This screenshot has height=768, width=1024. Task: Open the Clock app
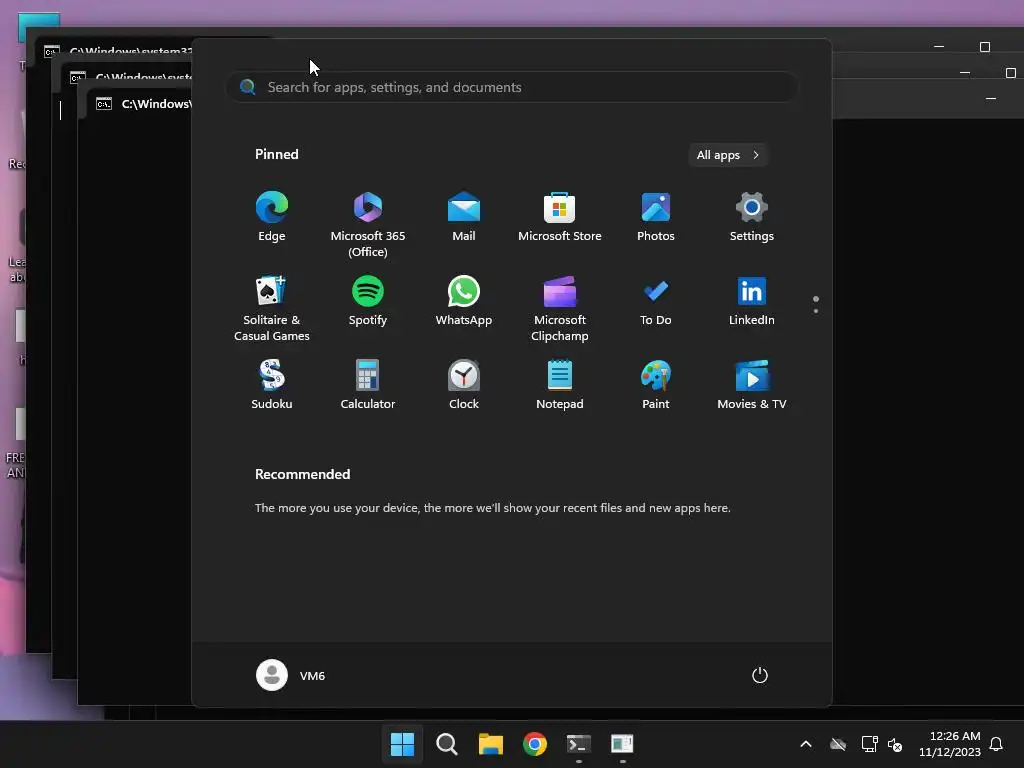point(464,385)
